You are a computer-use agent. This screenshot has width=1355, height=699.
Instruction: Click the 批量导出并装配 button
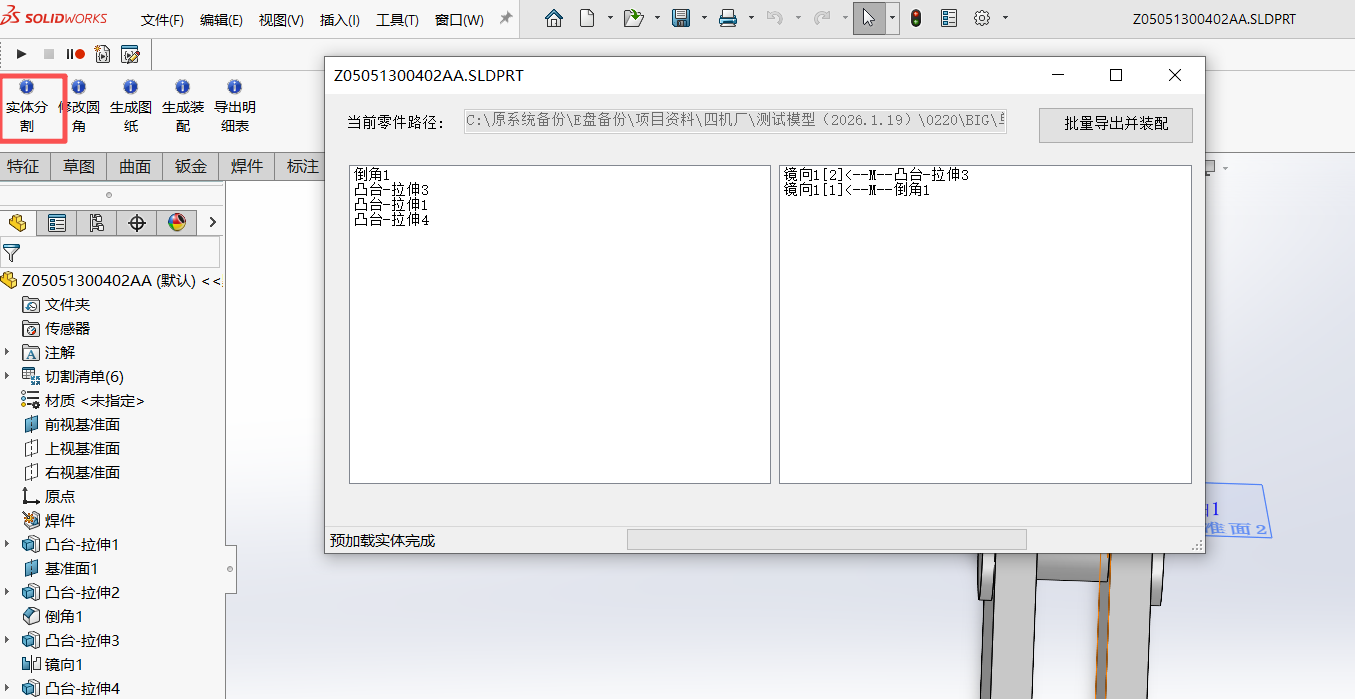point(1116,124)
